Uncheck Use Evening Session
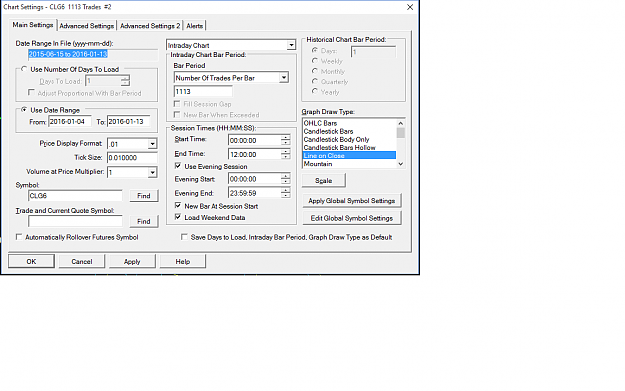 coord(178,166)
